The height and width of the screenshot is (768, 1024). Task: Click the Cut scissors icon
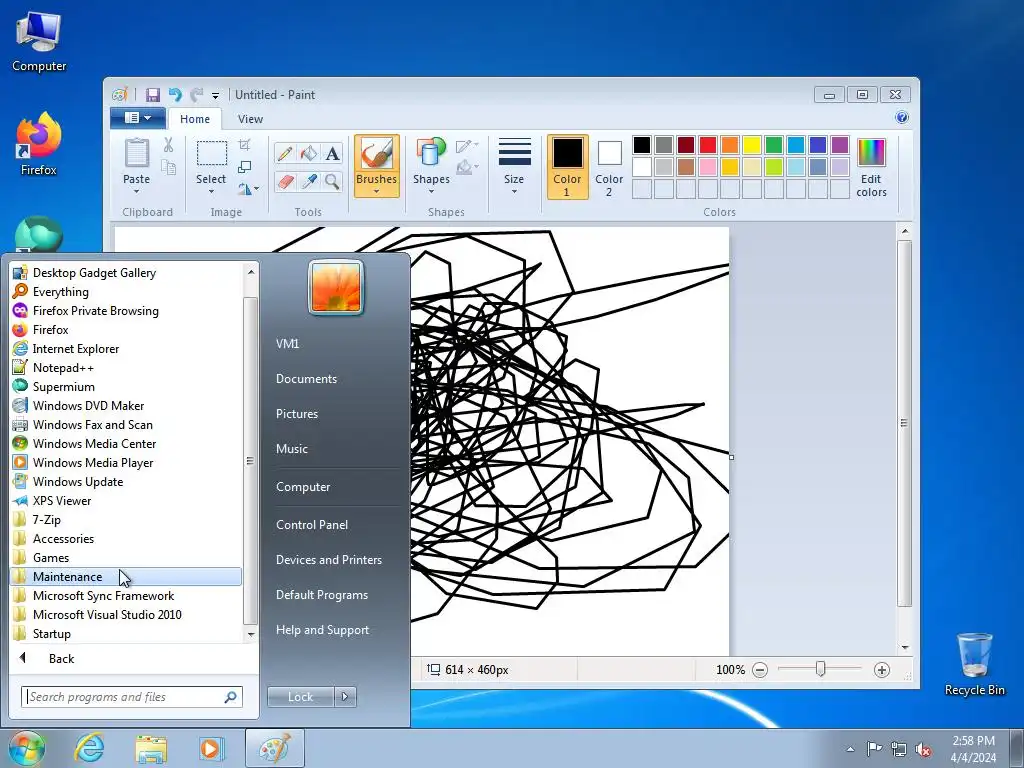(168, 145)
